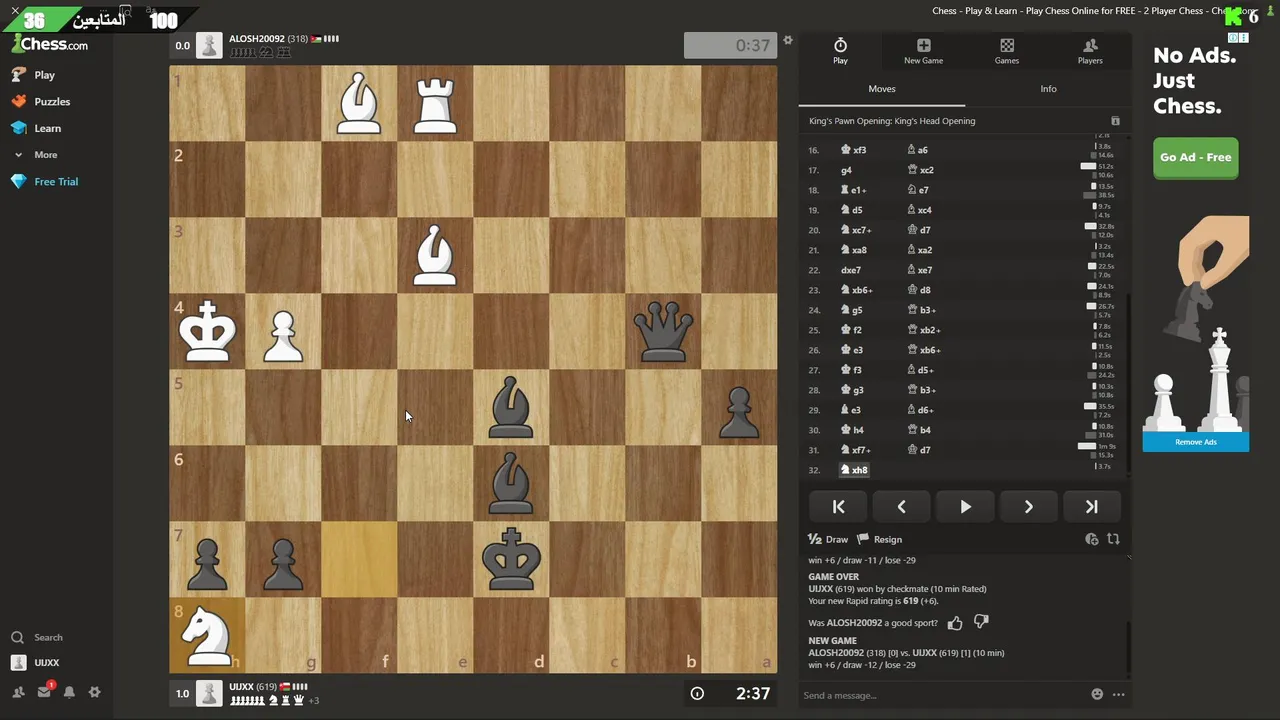Image resolution: width=1280 pixels, height=720 pixels.
Task: Jump to first move of game
Action: [x=838, y=507]
